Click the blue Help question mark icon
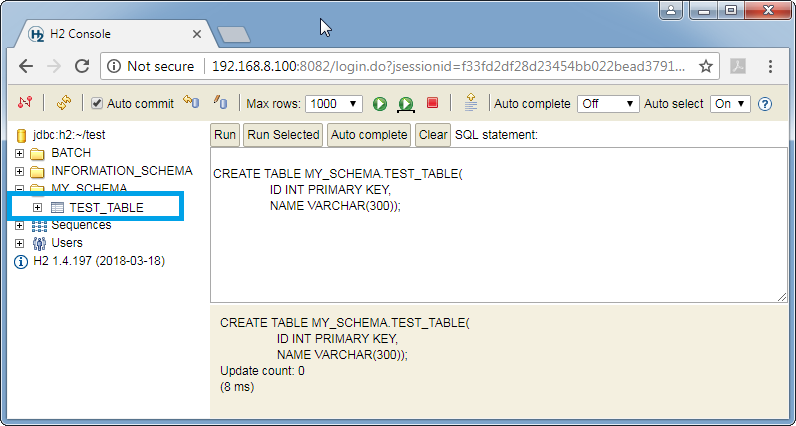 pos(765,104)
